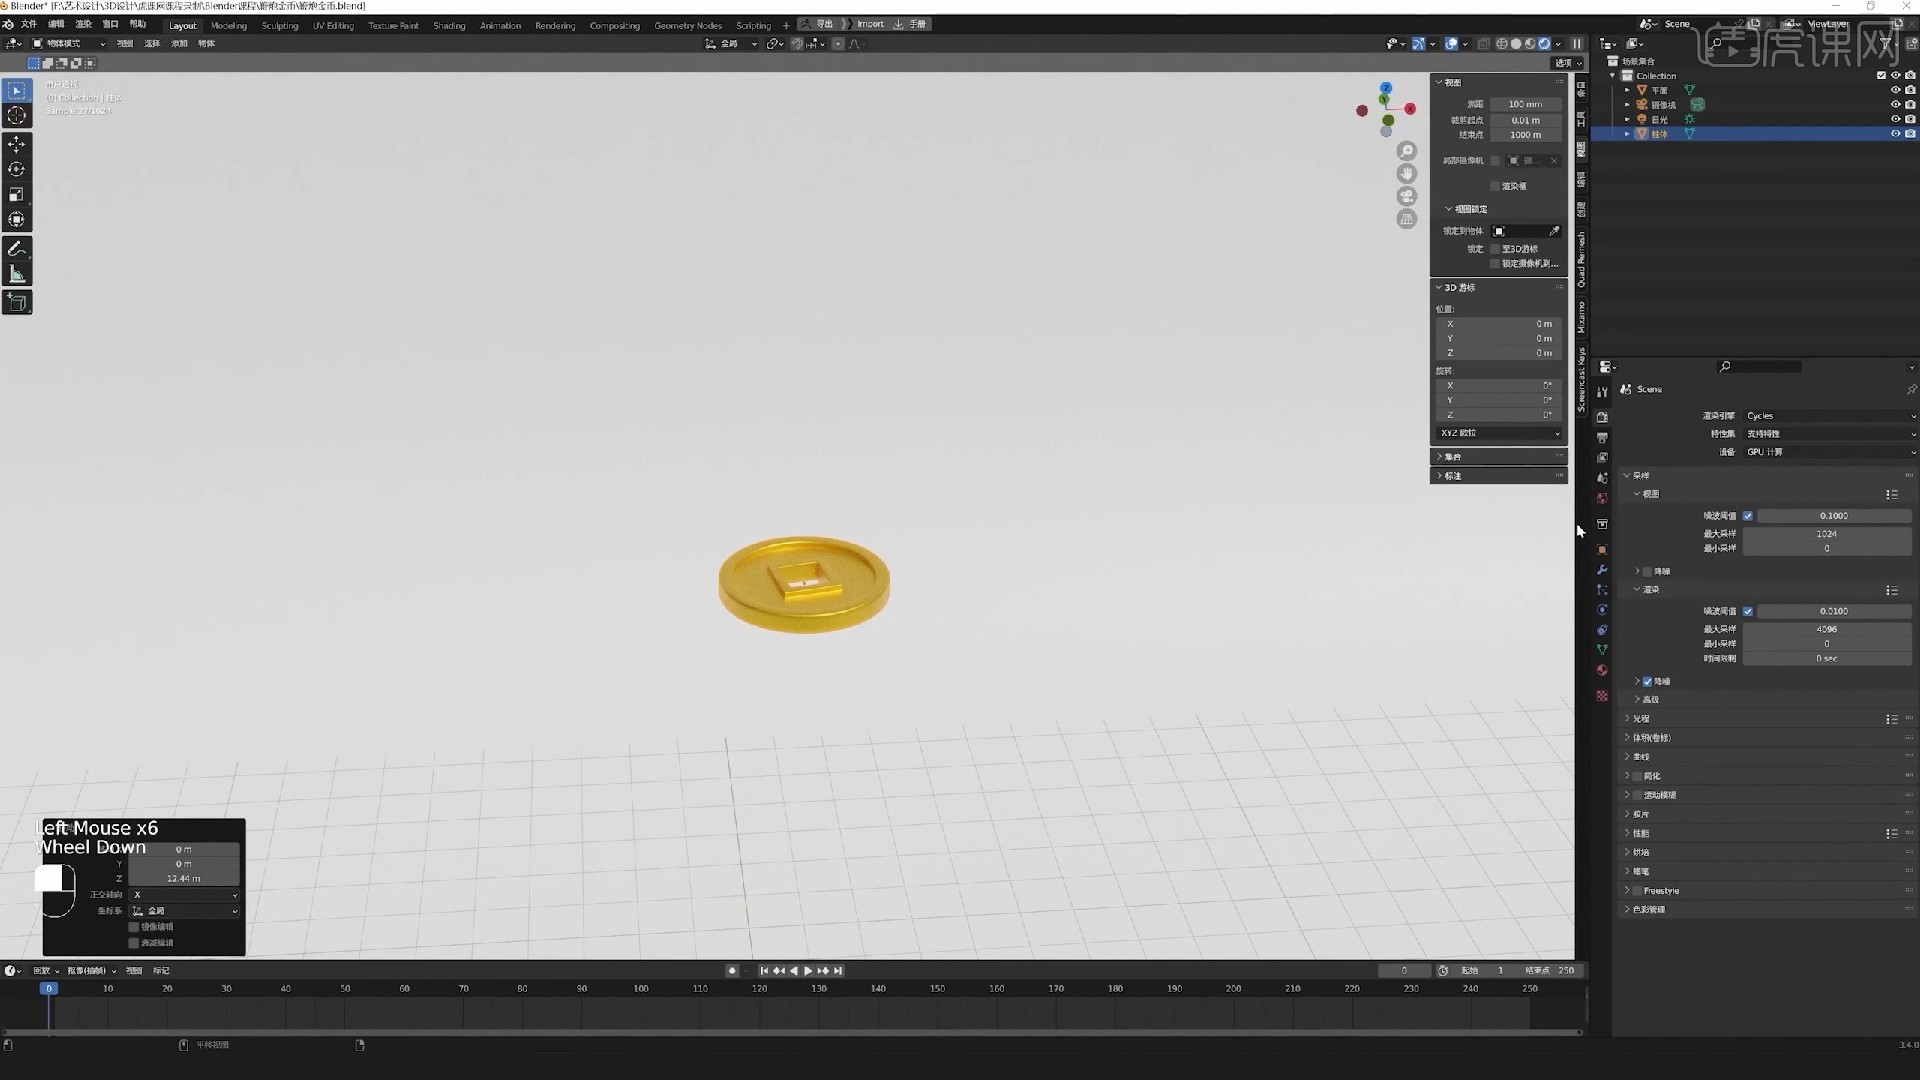The image size is (1920, 1080).
Task: Collapse the Collection tree item
Action: click(1612, 76)
